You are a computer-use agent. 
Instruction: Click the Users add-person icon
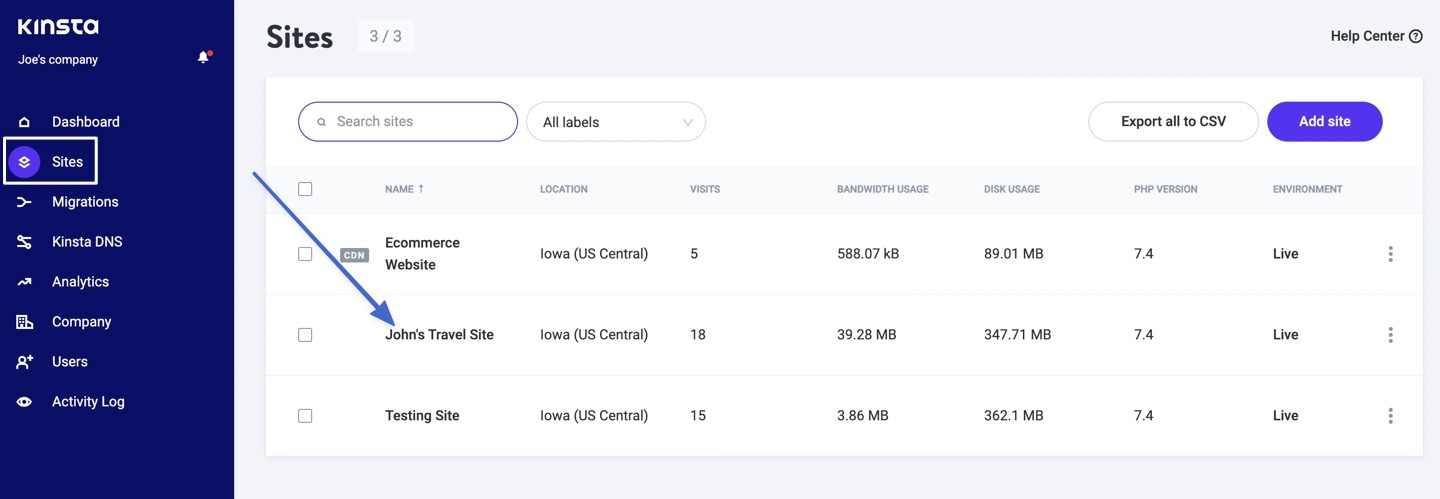click(24, 362)
